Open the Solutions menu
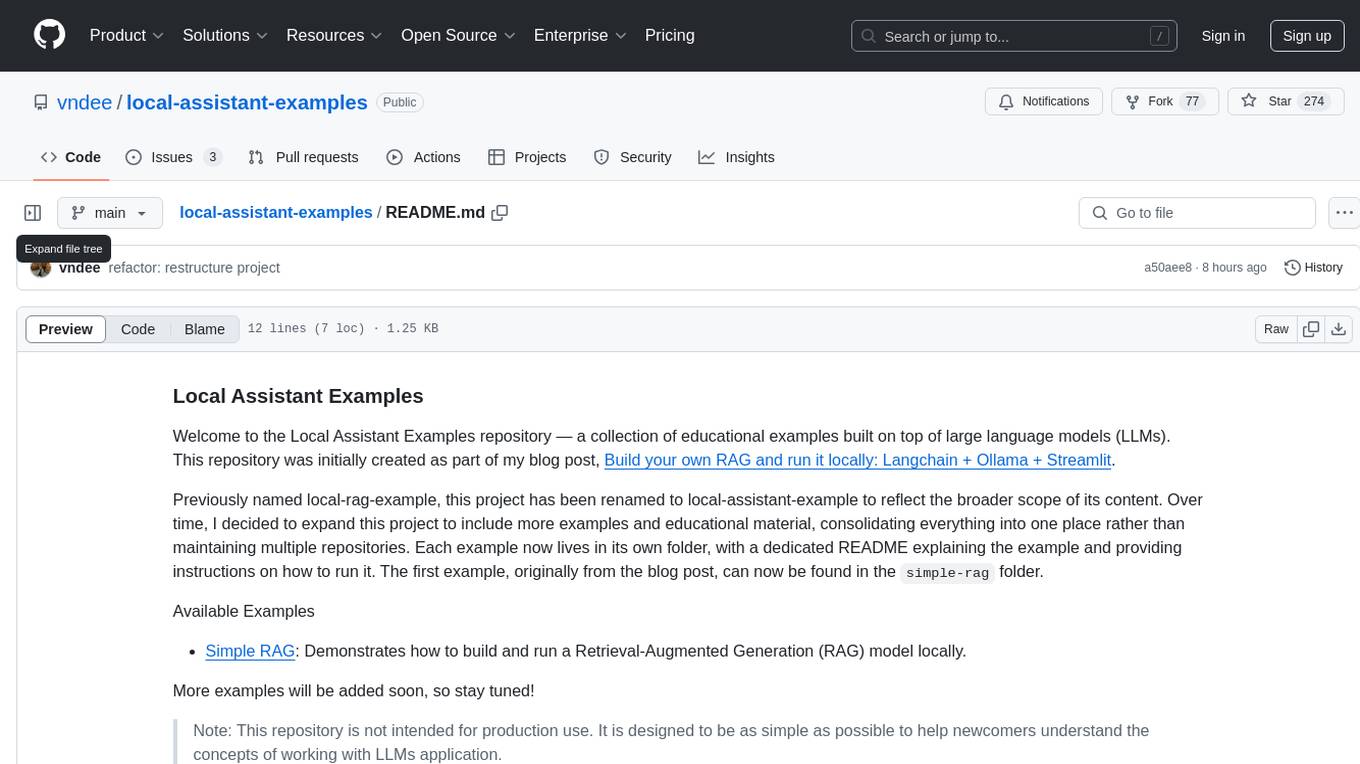The height and width of the screenshot is (764, 1360). tap(225, 35)
